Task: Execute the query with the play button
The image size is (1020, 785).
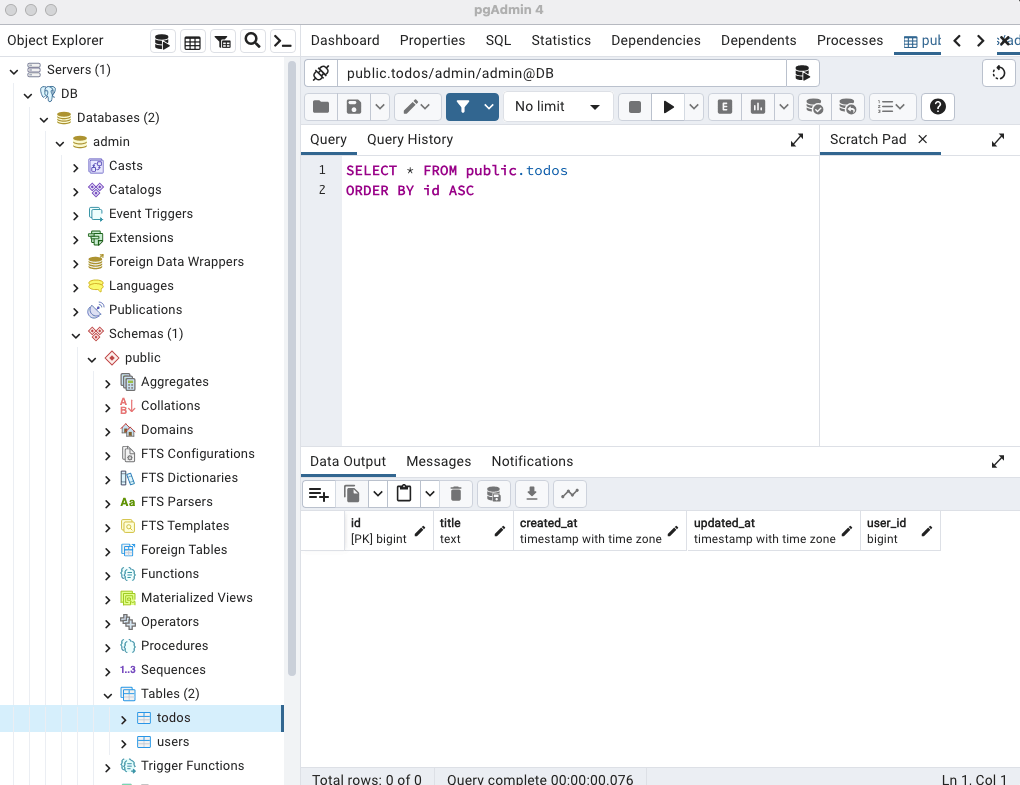Action: click(x=668, y=107)
